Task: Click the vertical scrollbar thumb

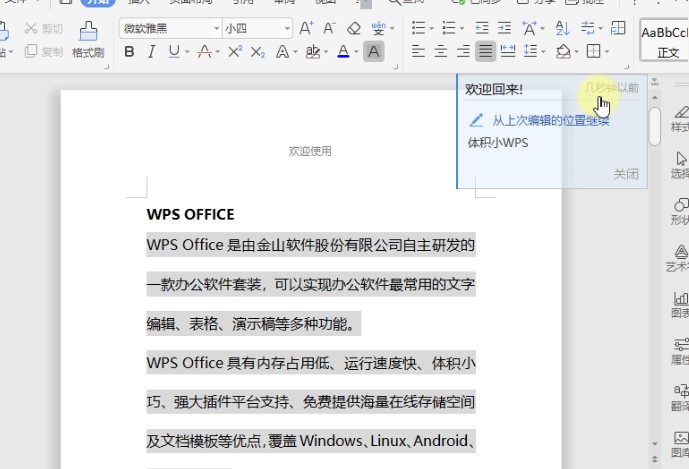Action: [655, 126]
